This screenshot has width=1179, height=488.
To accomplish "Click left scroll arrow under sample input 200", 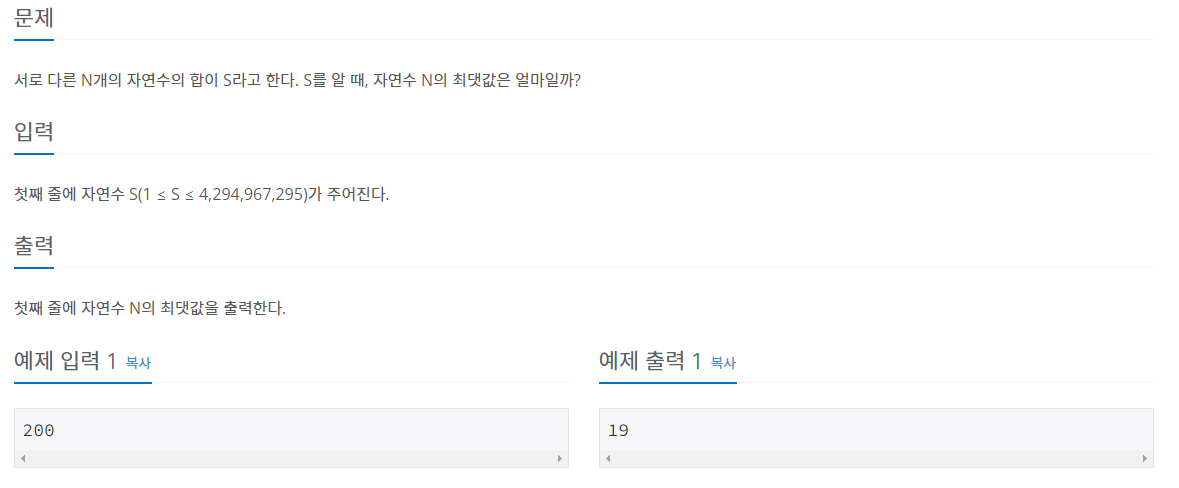I will pyautogui.click(x=23, y=458).
